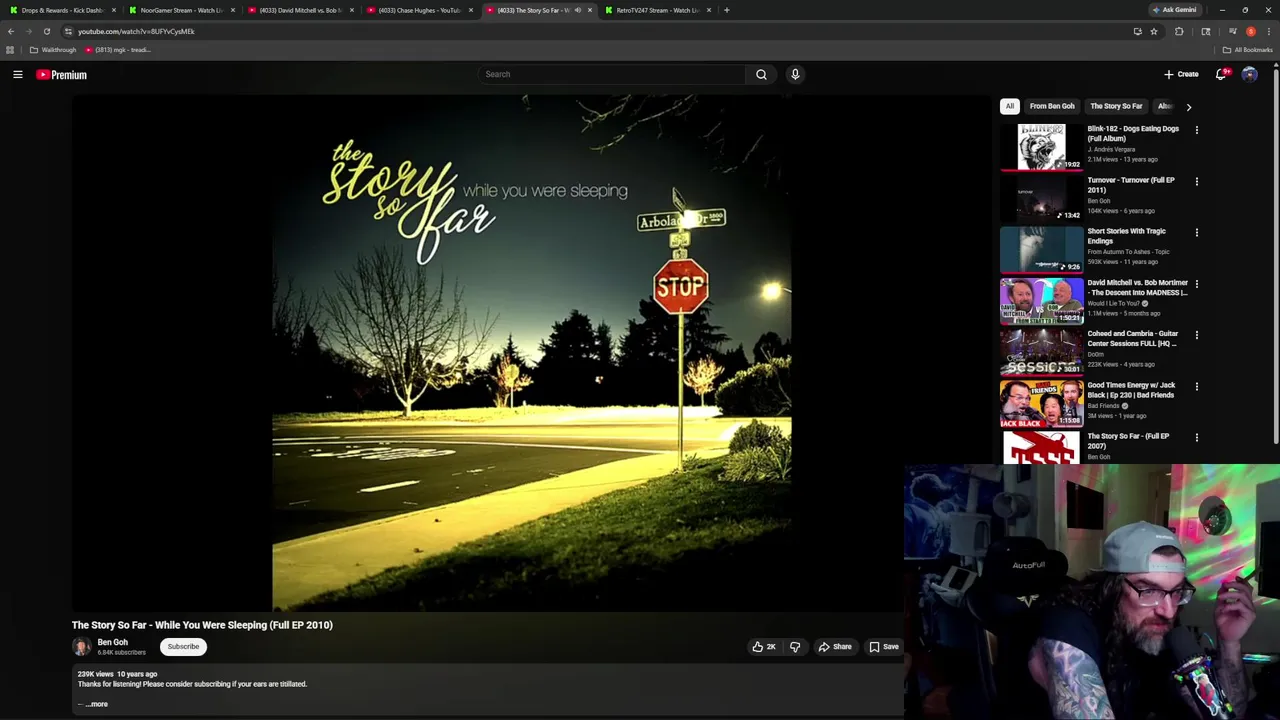Select The Story So Far chip
This screenshot has height=720, width=1280.
pos(1116,106)
